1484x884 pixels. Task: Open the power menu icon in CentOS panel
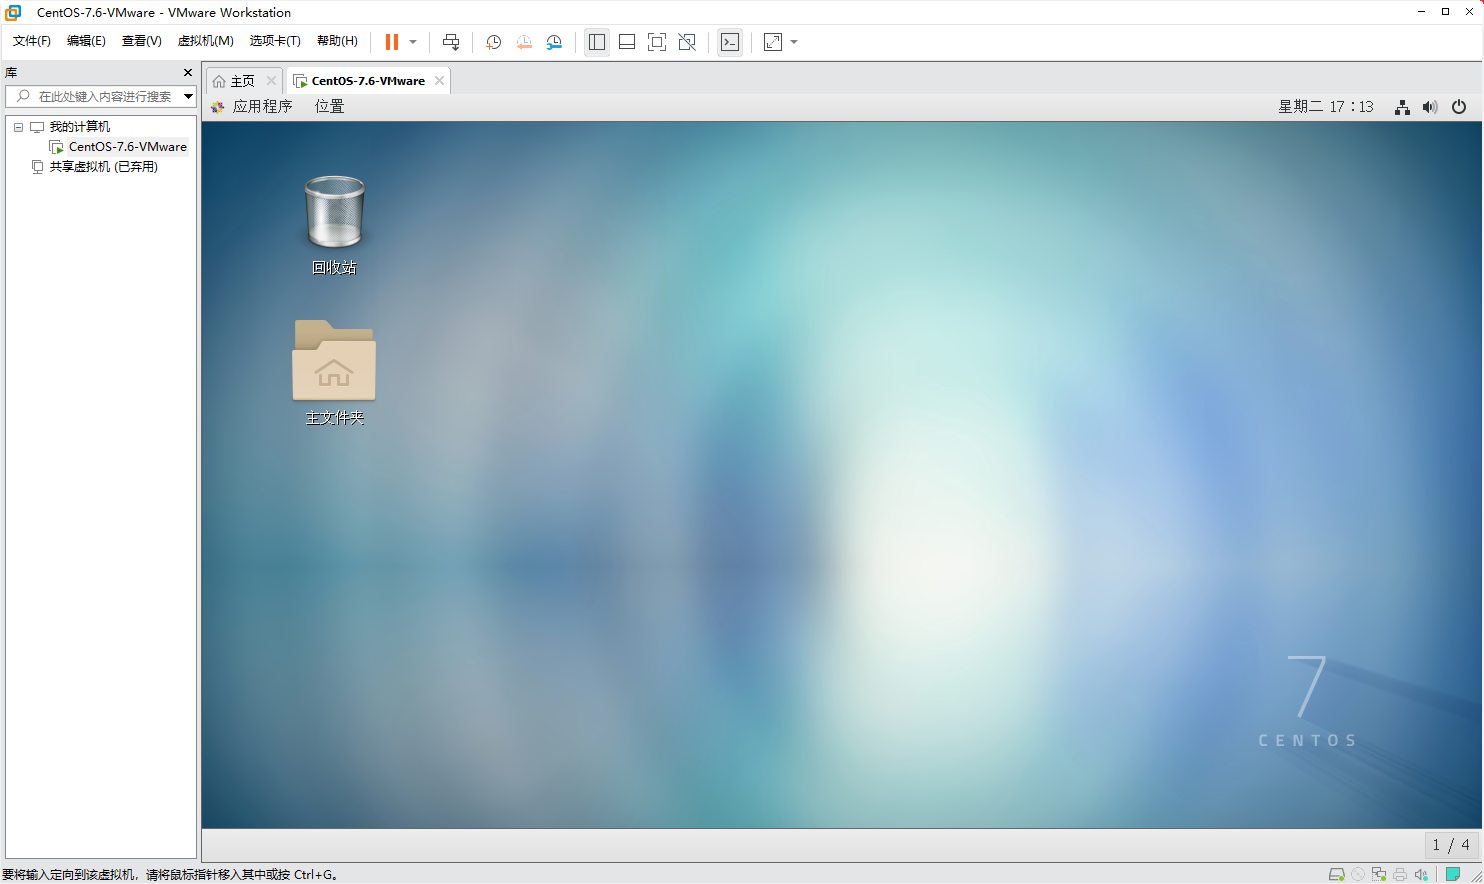(1459, 107)
